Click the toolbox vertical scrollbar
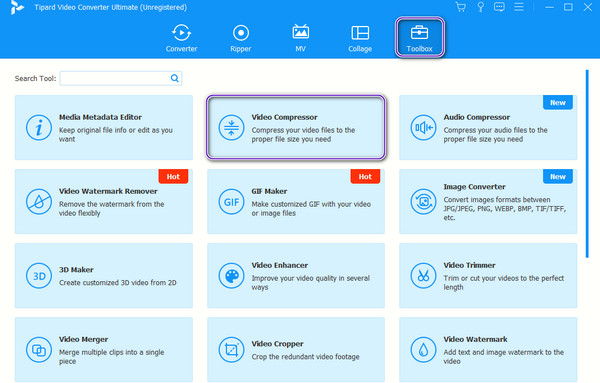Image resolution: width=600 pixels, height=383 pixels. (x=587, y=164)
